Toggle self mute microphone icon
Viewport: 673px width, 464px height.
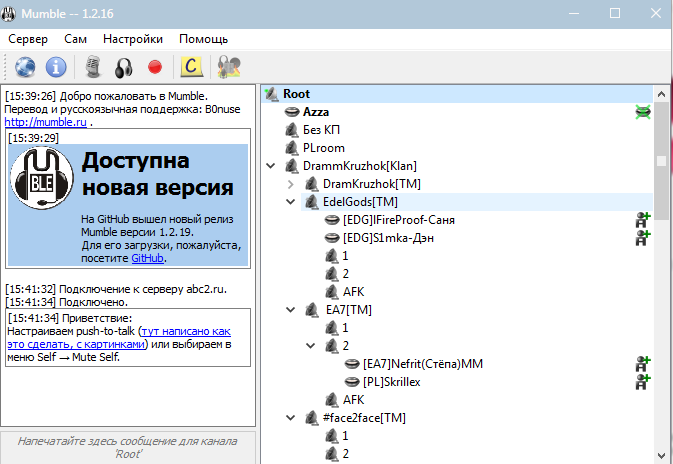tap(93, 67)
